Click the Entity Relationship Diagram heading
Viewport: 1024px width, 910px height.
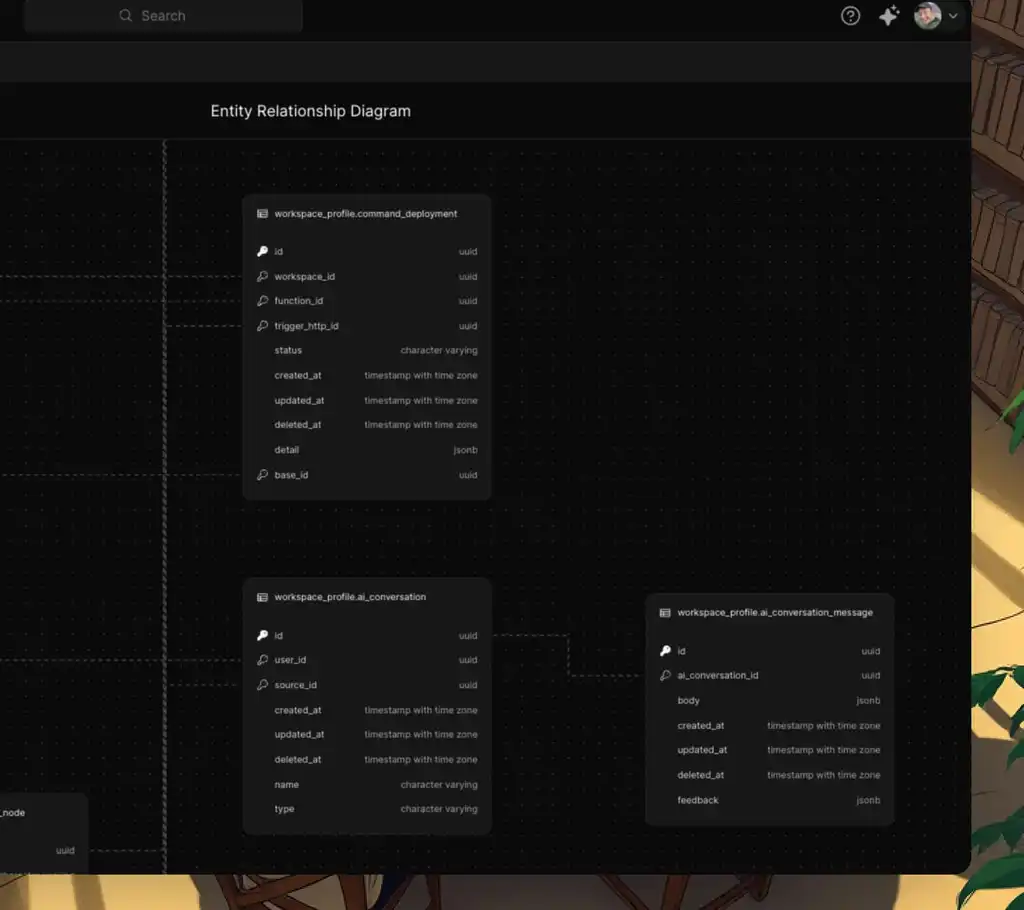pyautogui.click(x=310, y=111)
